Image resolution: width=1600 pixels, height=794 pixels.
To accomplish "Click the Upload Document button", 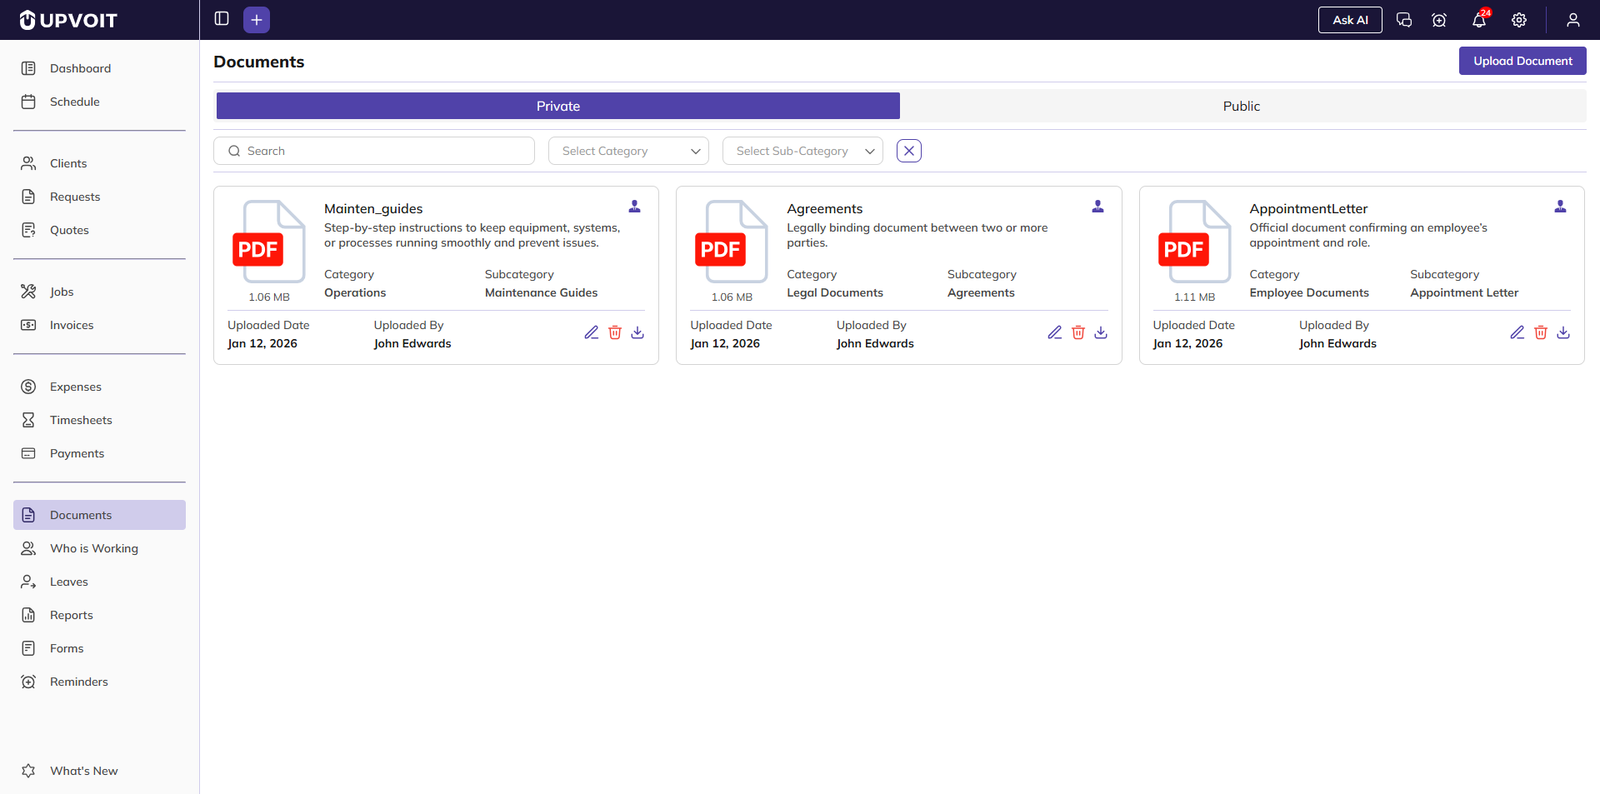I will pyautogui.click(x=1522, y=61).
